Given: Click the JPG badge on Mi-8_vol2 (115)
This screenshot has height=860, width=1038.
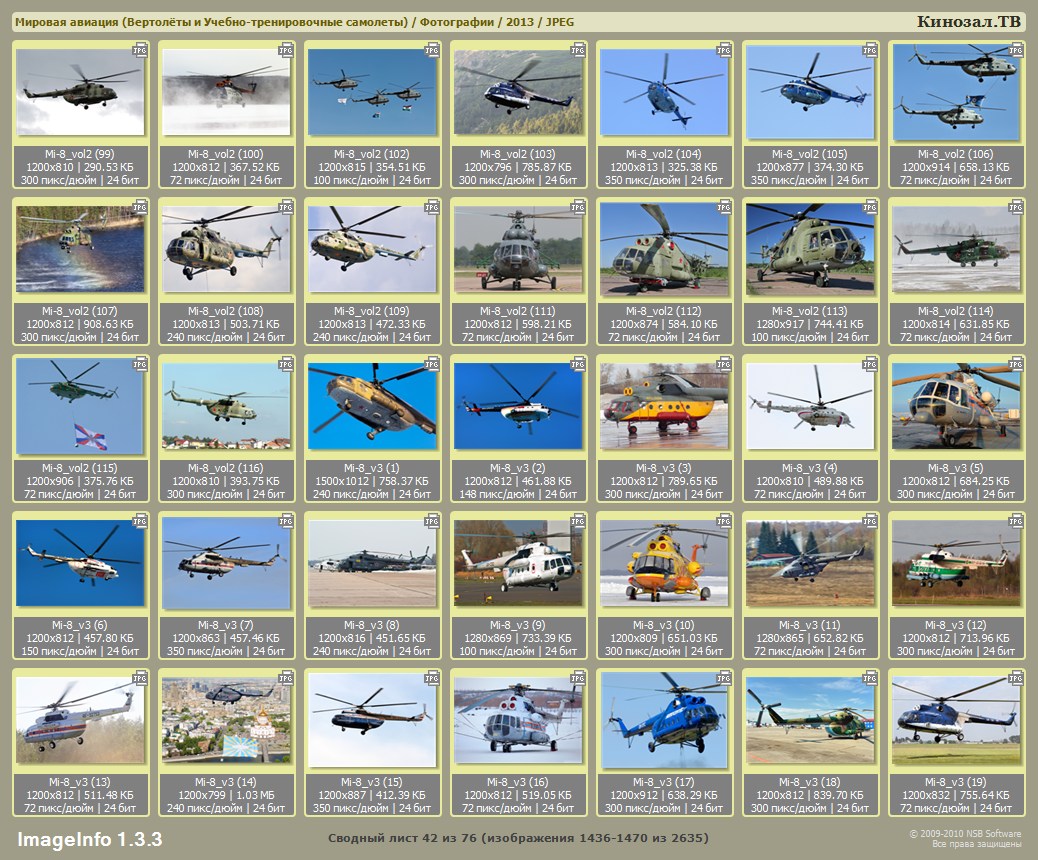Looking at the screenshot, I should [x=140, y=364].
